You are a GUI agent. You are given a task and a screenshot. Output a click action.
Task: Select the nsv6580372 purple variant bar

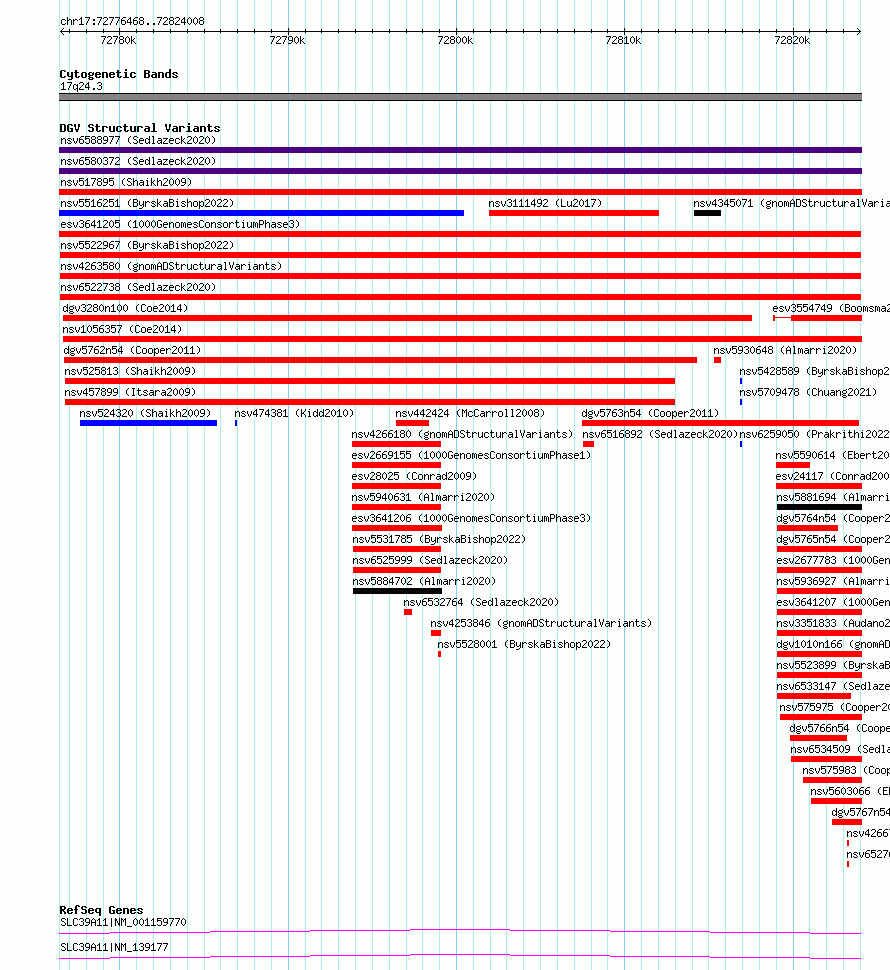(x=460, y=171)
